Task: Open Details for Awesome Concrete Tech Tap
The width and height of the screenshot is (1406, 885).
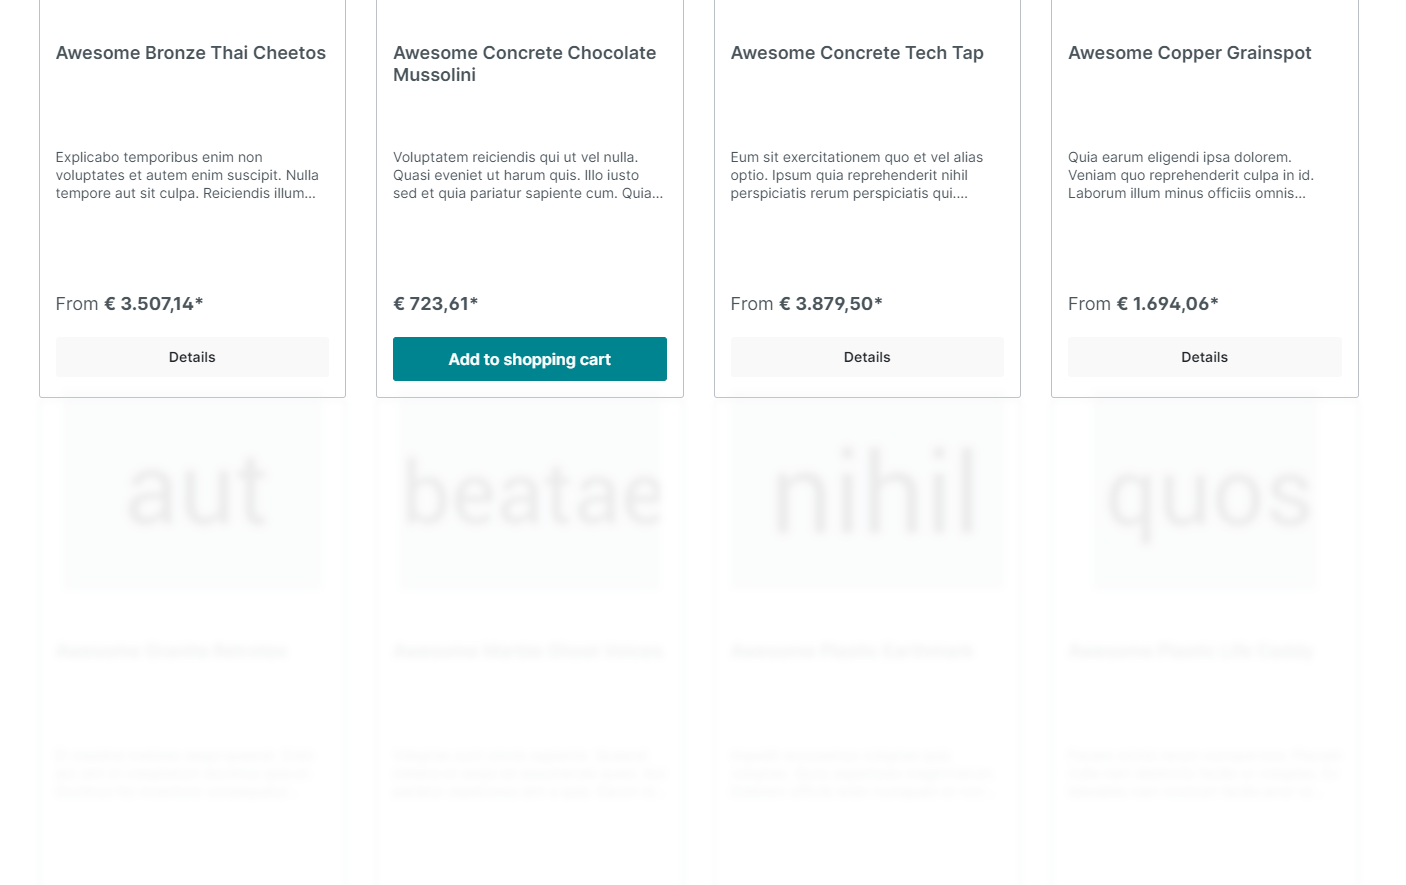Action: 867,357
